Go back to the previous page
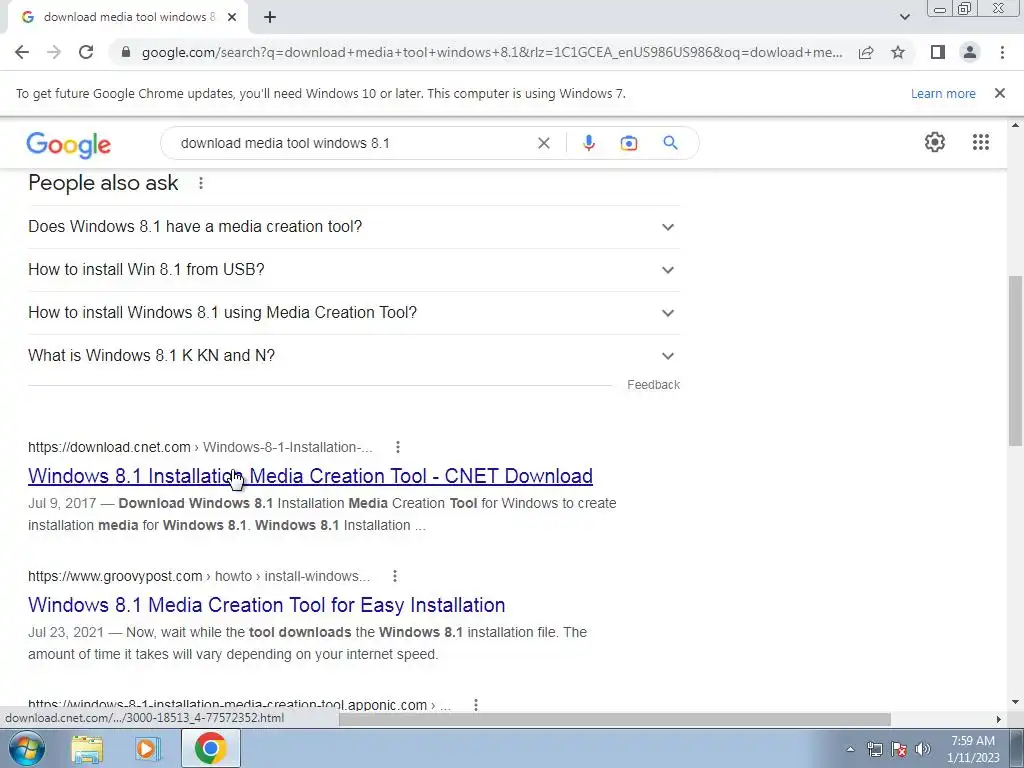Viewport: 1024px width, 768px height. (22, 52)
